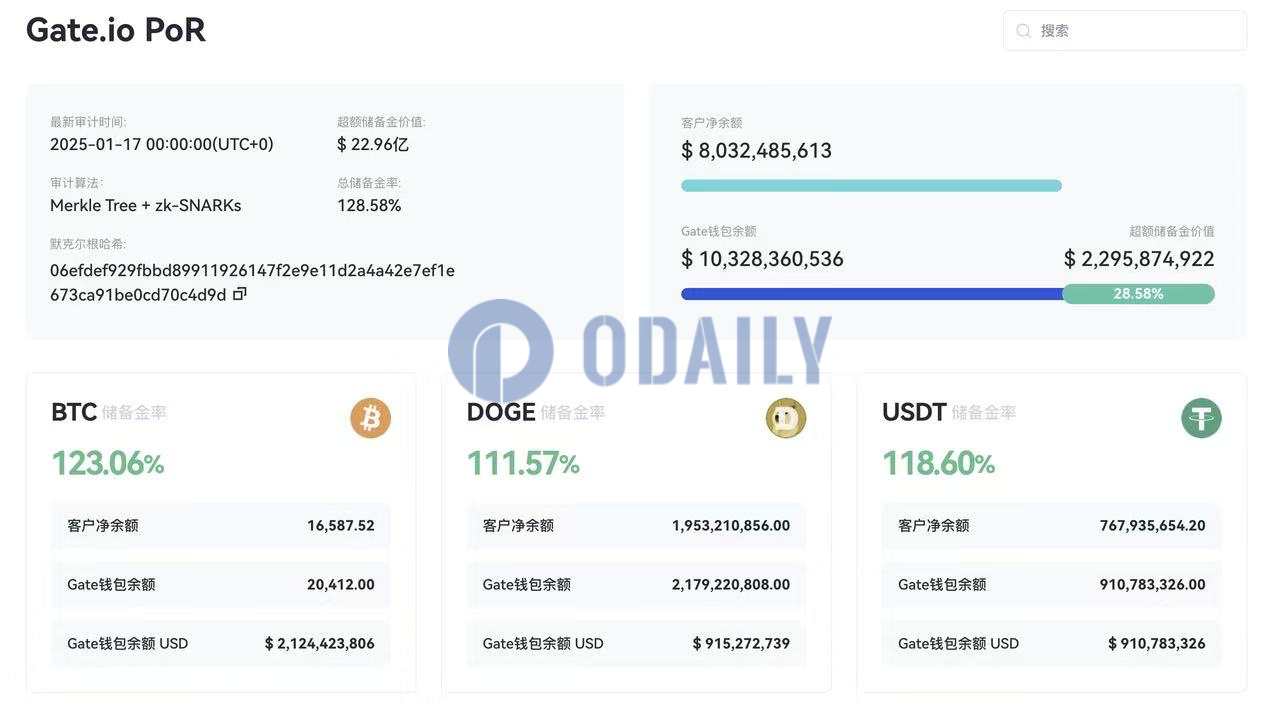This screenshot has width=1280, height=704.
Task: Click the hash line starting 06efdef929fbbd
Action: click(x=252, y=270)
